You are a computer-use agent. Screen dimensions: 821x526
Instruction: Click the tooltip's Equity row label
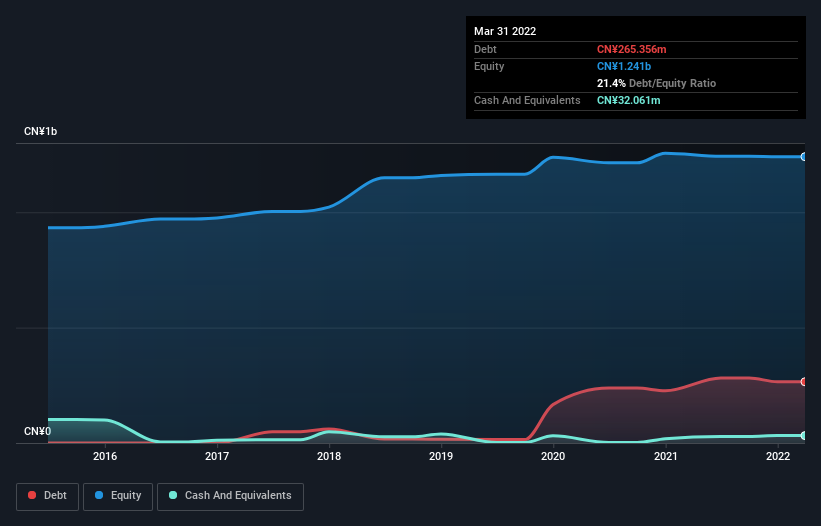[489, 66]
